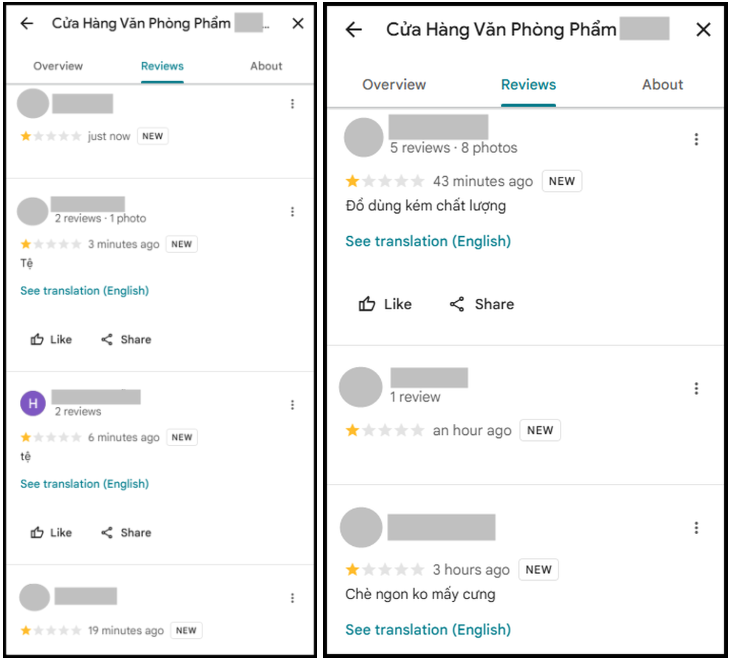Select Reviews tab in right panel
Screen dimensions: 730x661
click(528, 85)
